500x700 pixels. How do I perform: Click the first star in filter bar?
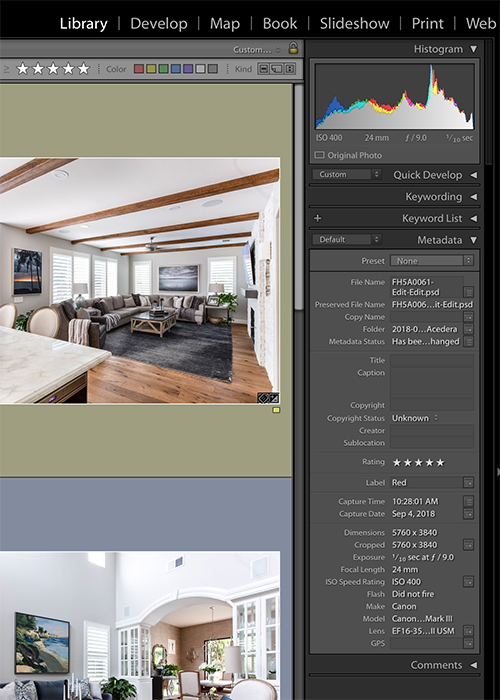(x=22, y=69)
